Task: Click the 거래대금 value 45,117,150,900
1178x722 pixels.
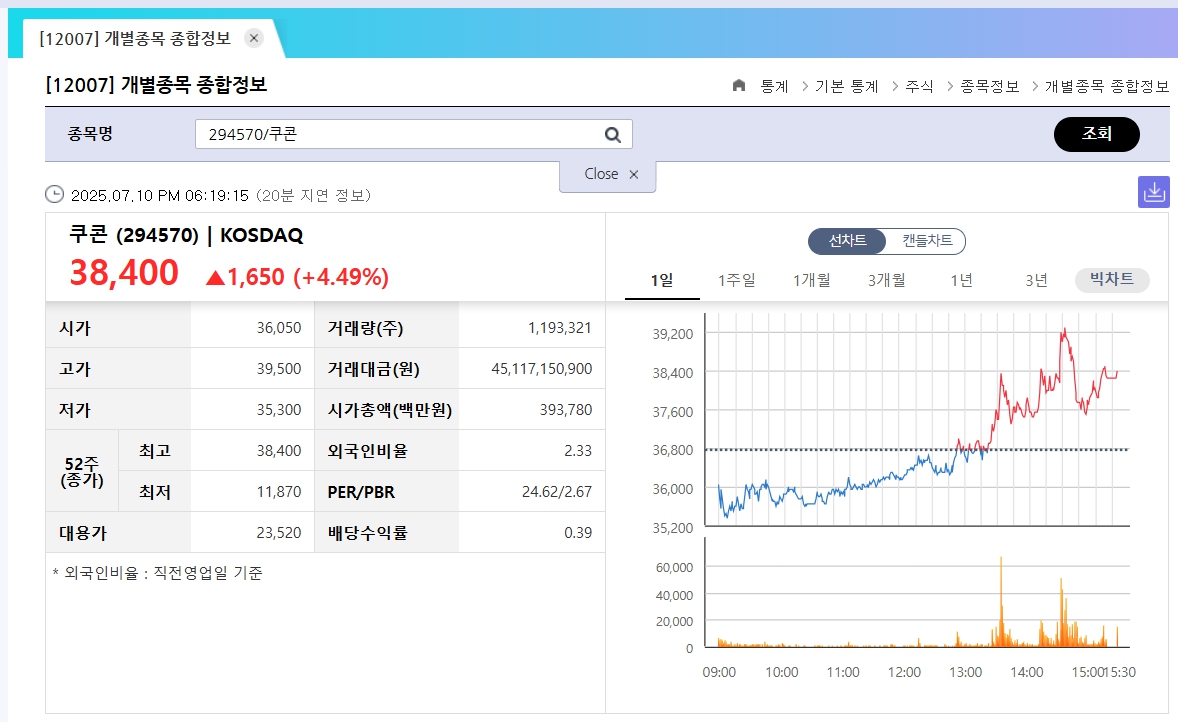Action: [542, 369]
